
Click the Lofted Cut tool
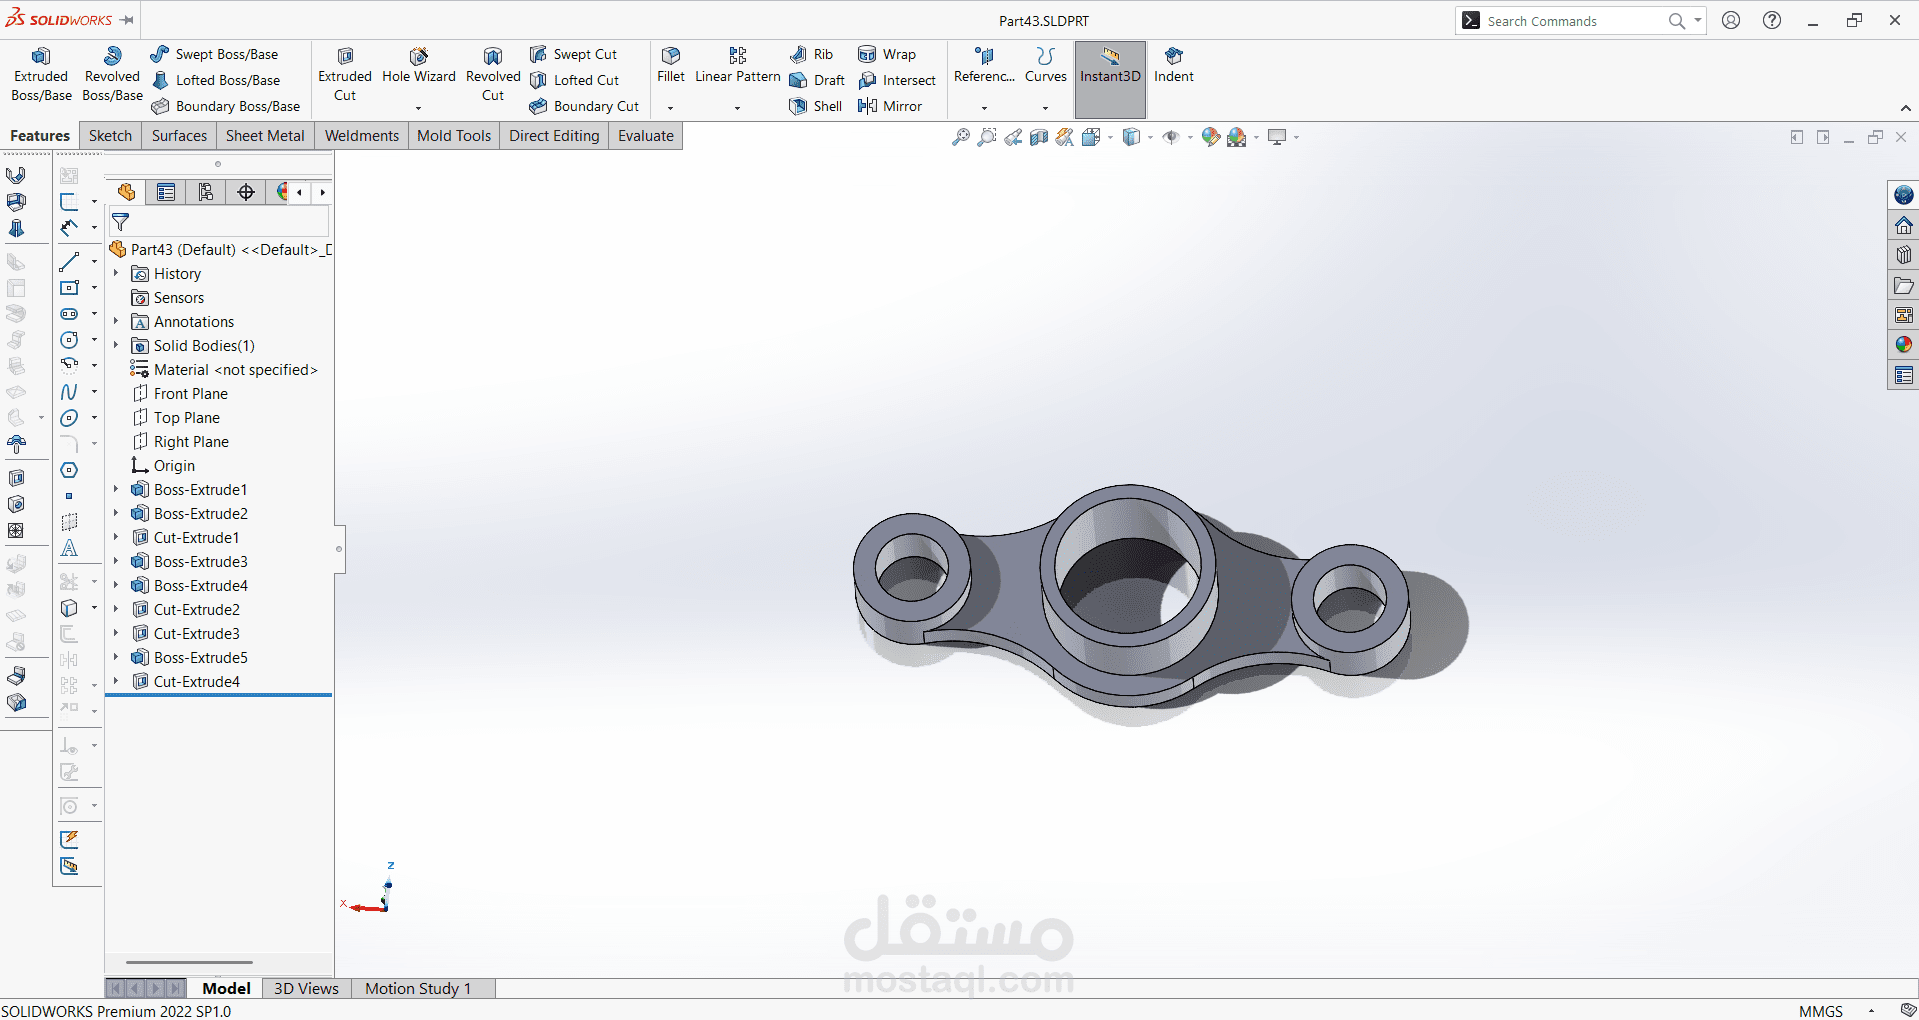575,80
